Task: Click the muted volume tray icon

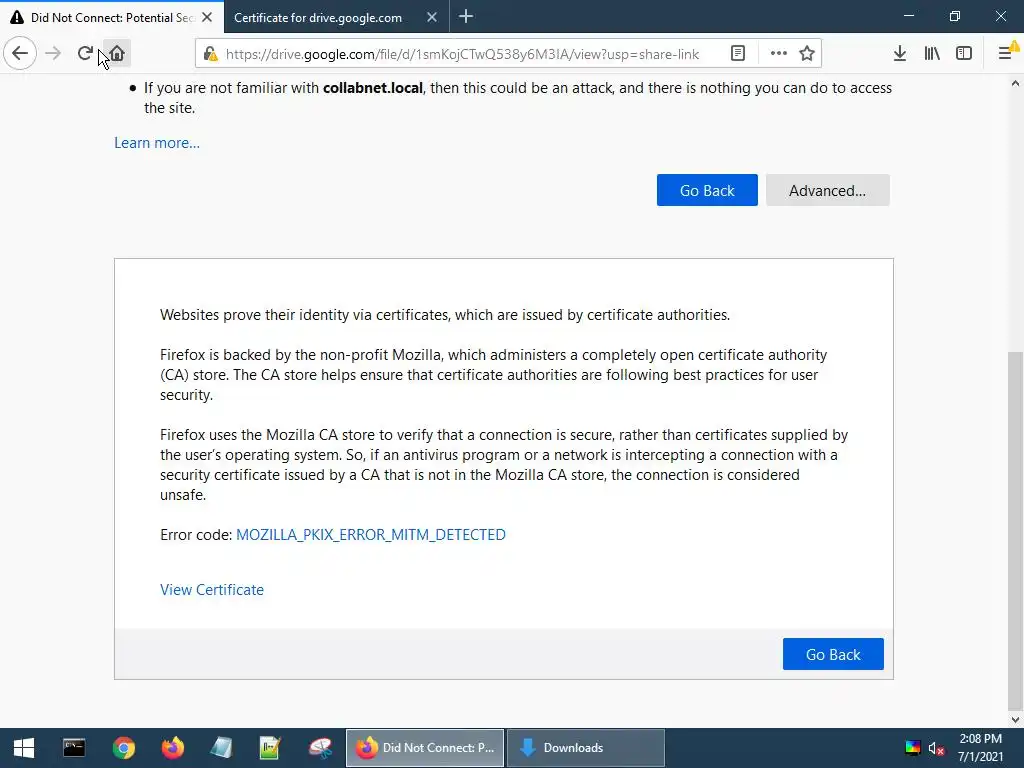Action: click(936, 748)
